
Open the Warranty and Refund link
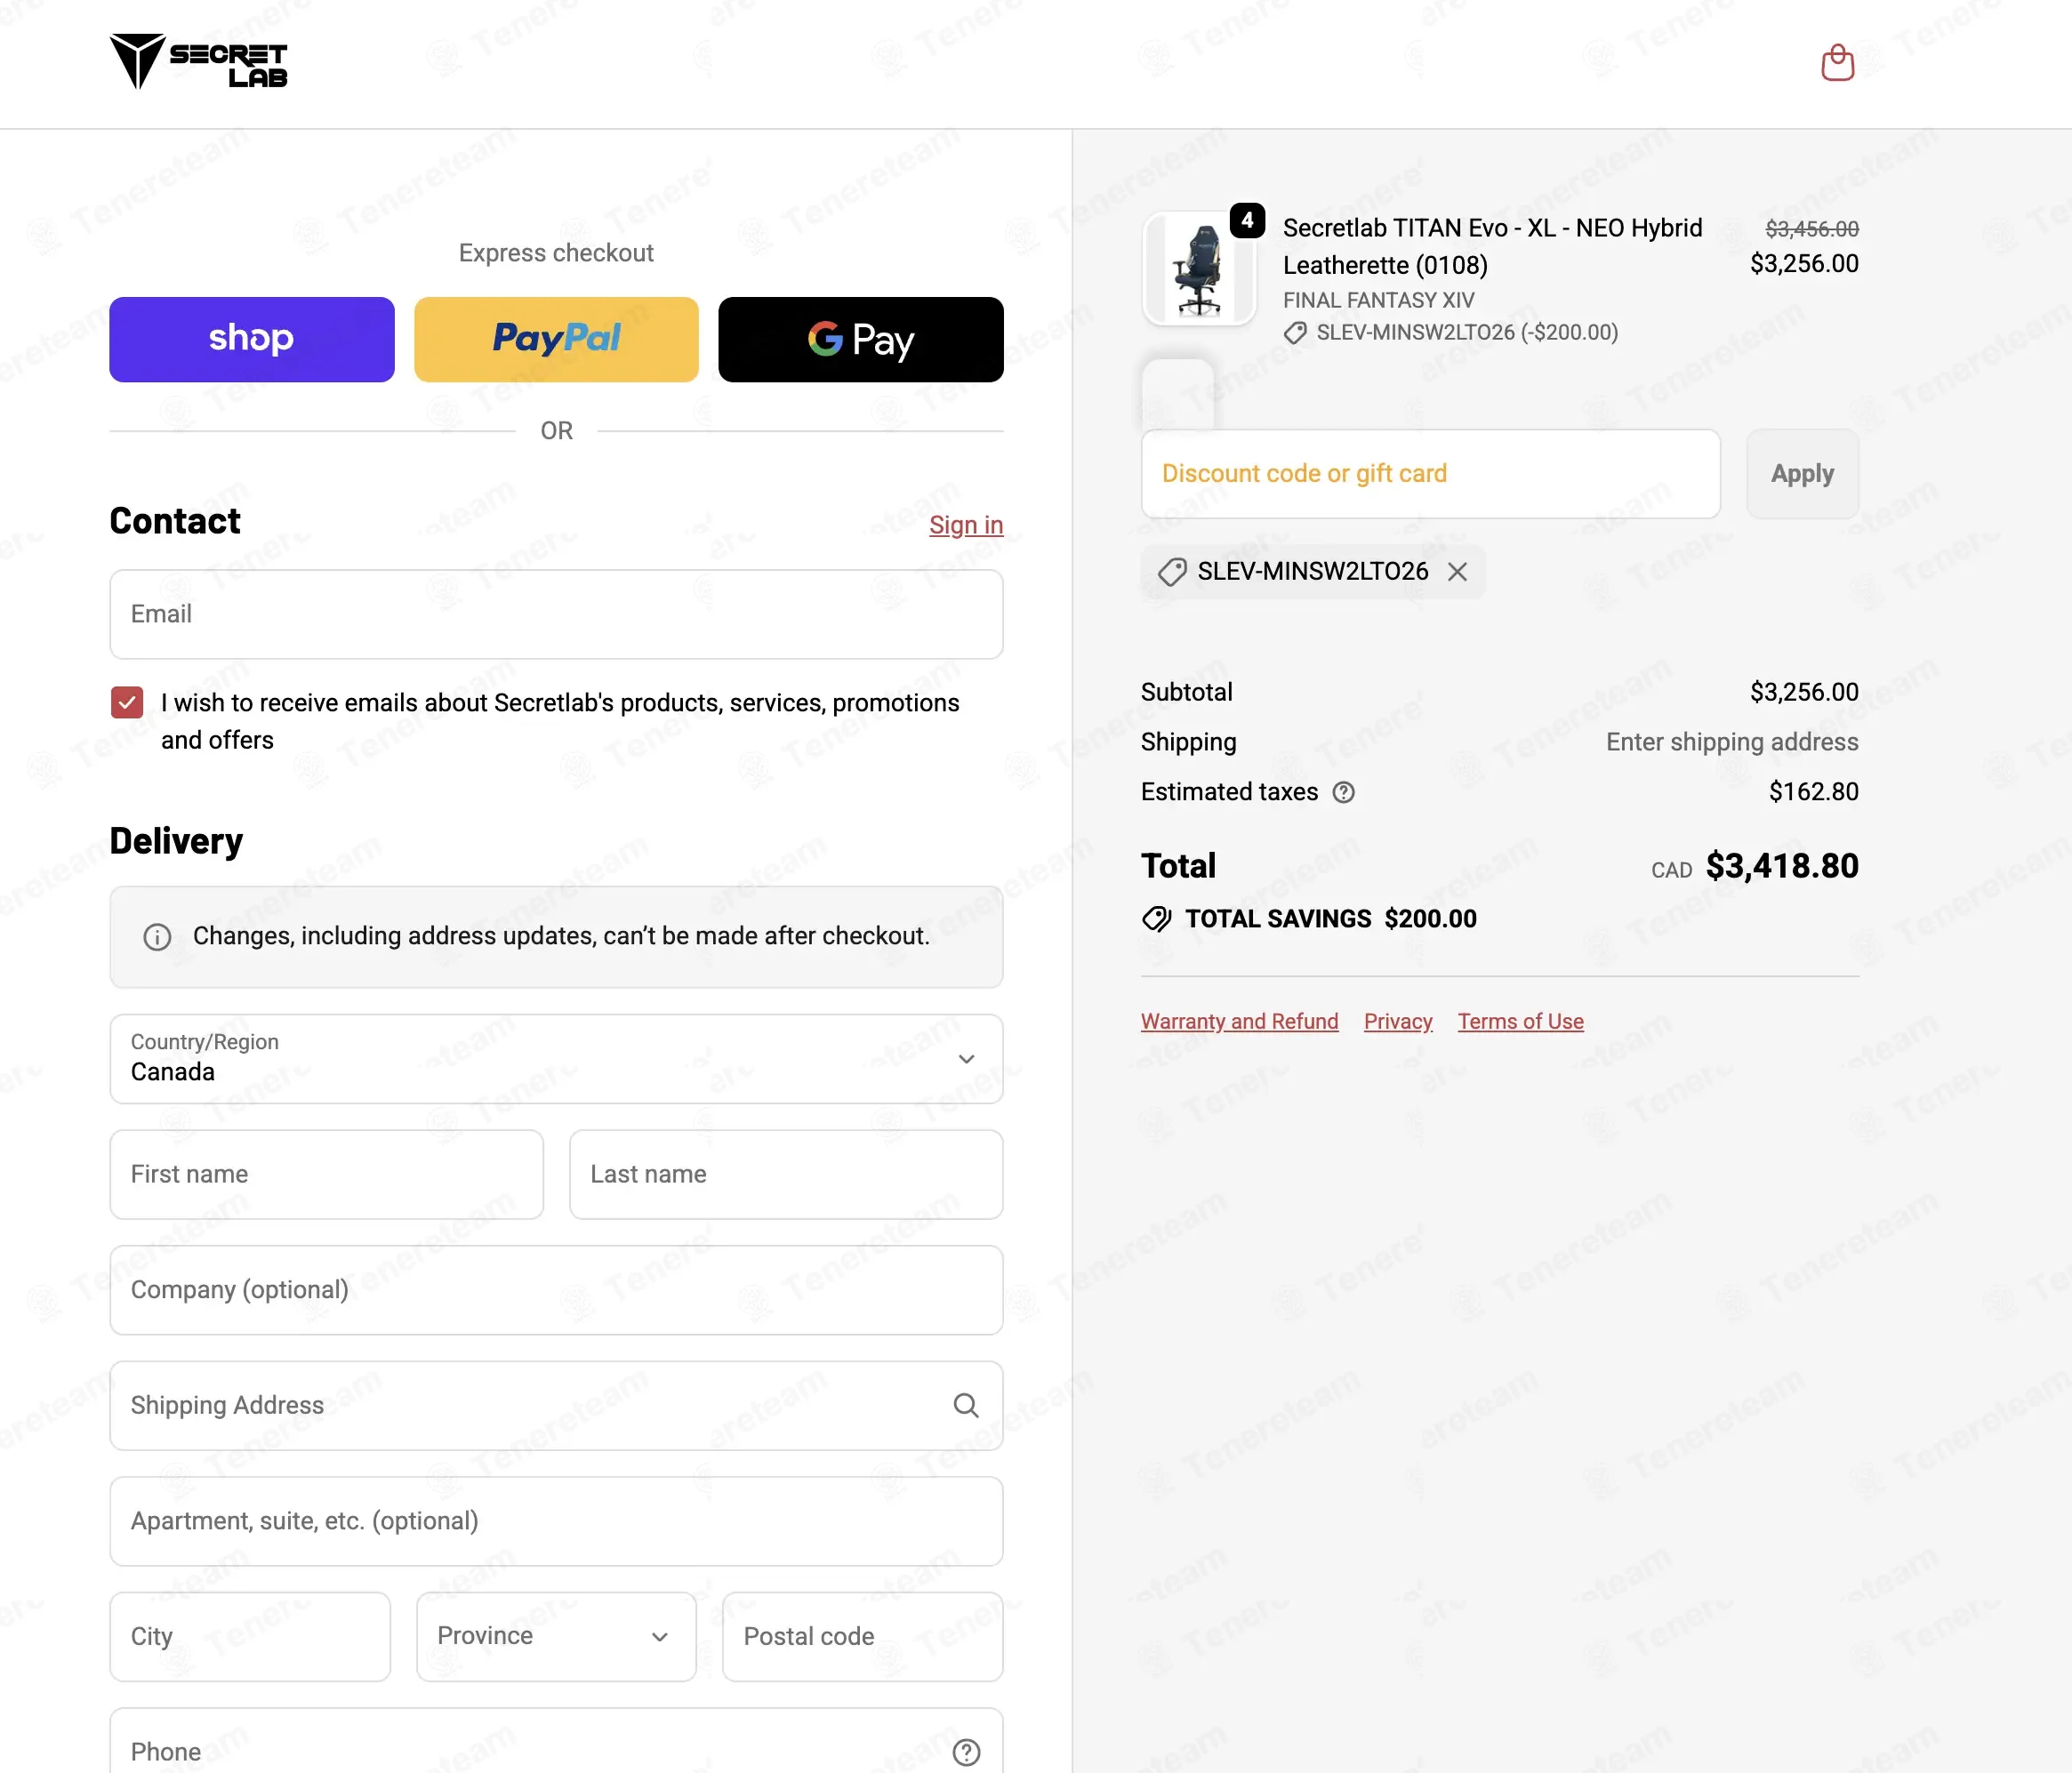(x=1239, y=1021)
